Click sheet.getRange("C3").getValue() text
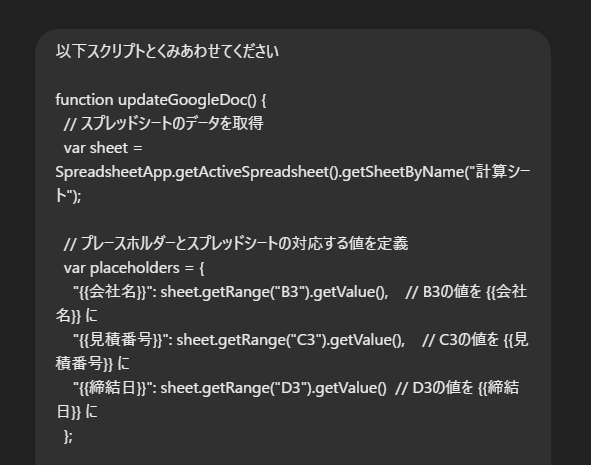Viewport: 591px width, 465px height. point(290,340)
